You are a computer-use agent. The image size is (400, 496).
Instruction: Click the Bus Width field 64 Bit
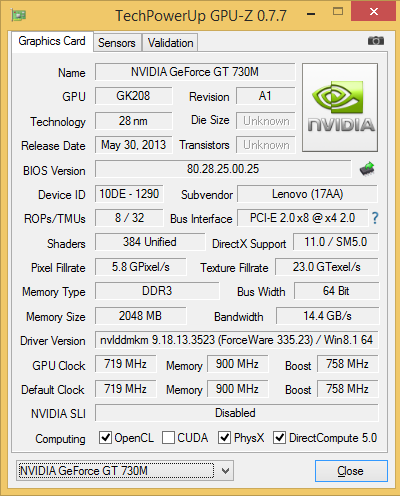pos(336,291)
